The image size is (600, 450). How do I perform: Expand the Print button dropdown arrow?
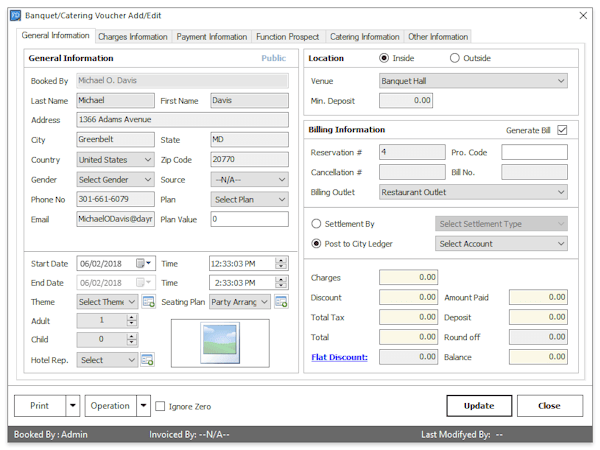pyautogui.click(x=73, y=406)
